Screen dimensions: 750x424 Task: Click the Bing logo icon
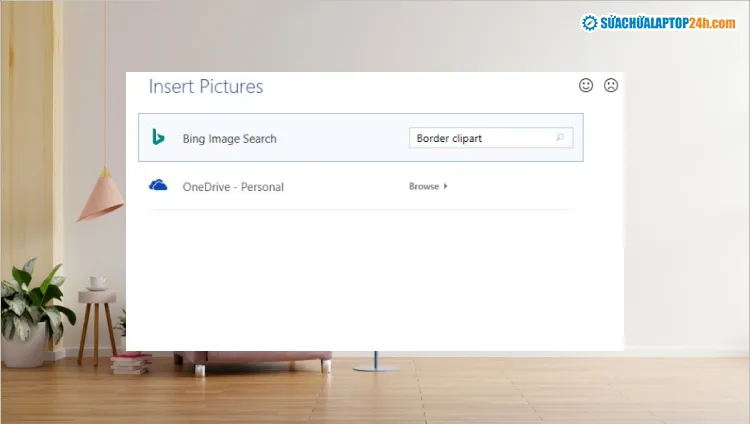[158, 138]
